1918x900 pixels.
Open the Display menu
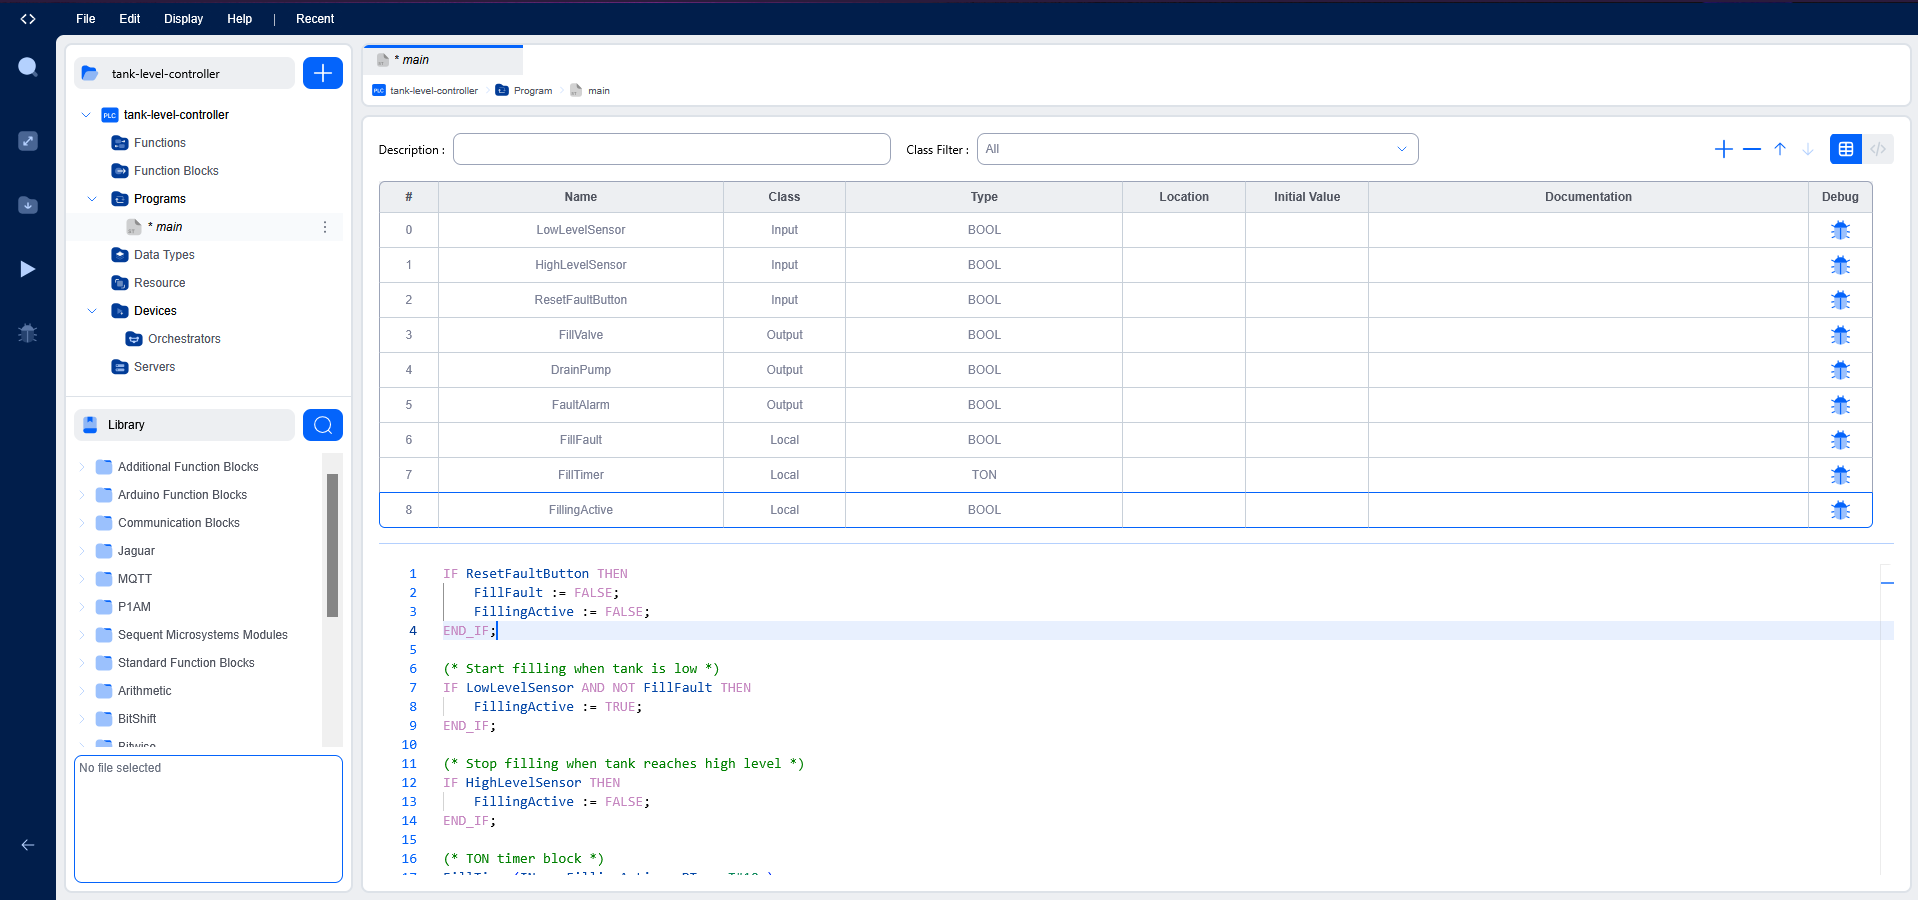click(x=184, y=19)
